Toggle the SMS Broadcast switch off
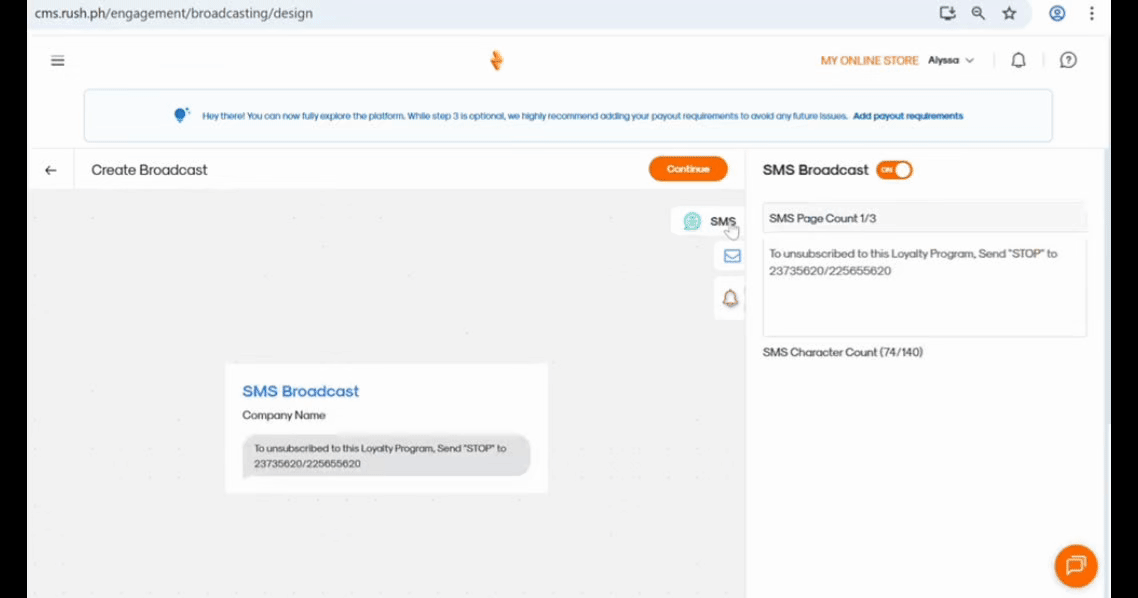 click(894, 170)
